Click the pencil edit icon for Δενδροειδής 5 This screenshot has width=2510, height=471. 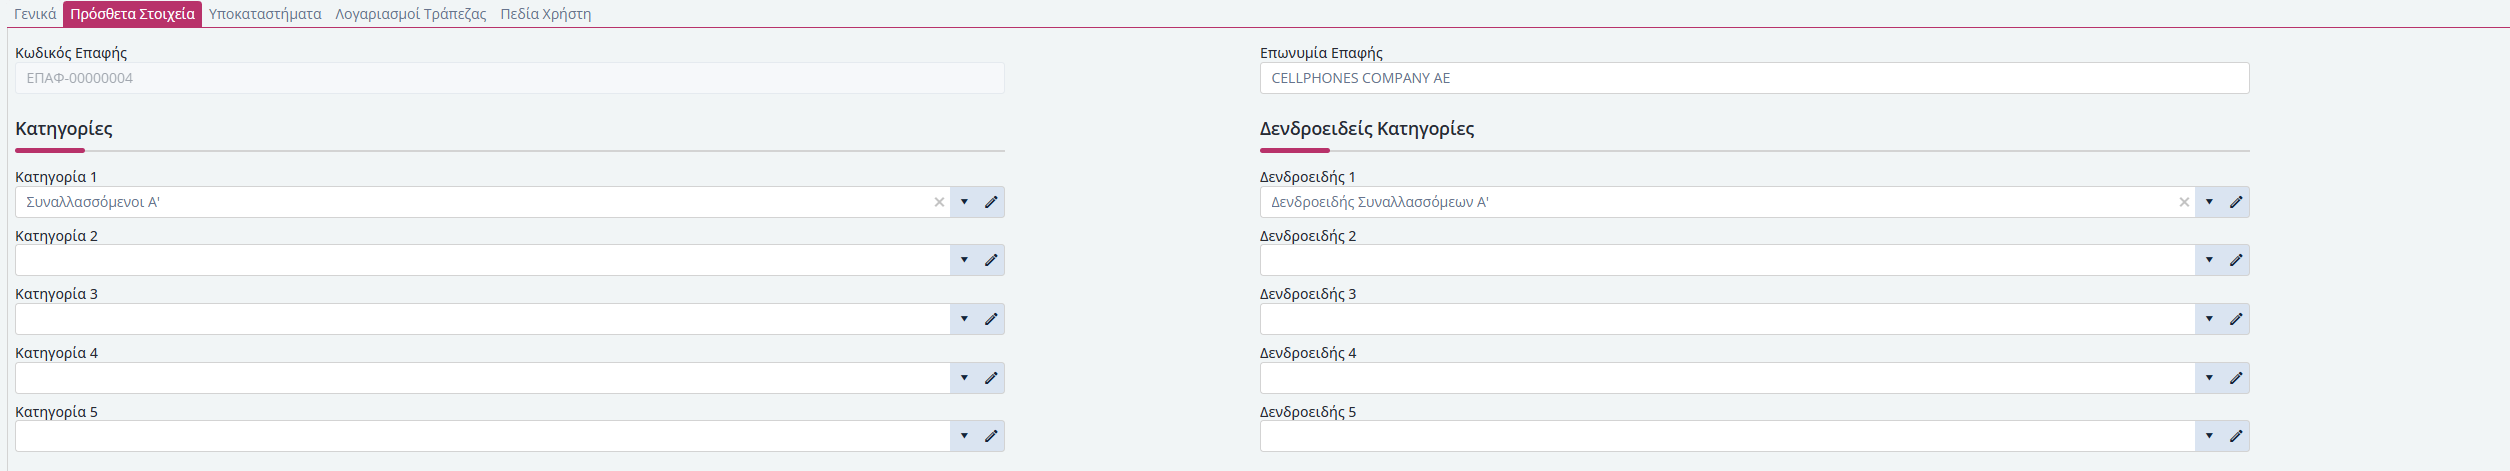[x=2236, y=436]
